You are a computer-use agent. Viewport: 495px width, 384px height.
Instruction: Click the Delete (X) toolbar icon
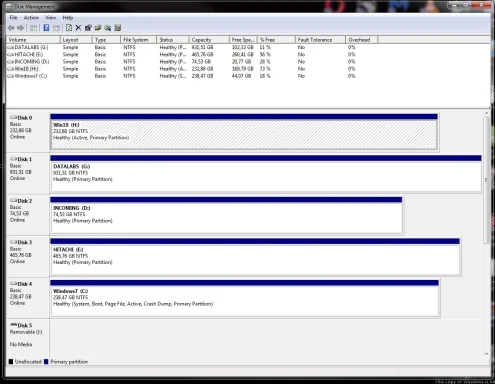78,28
